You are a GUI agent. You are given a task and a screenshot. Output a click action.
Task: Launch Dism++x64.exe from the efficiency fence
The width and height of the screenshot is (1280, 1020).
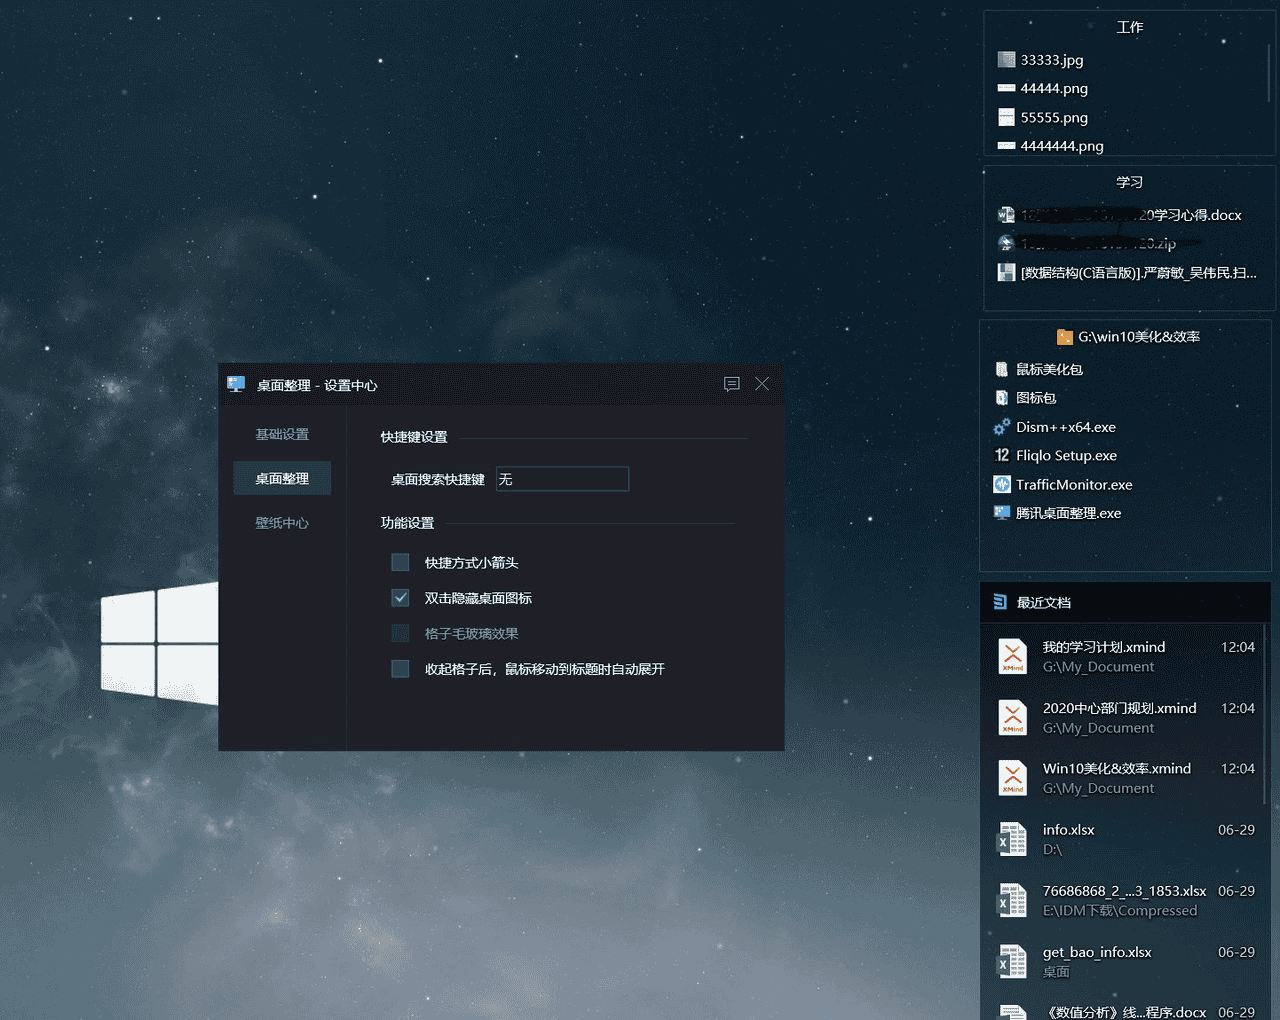[x=1066, y=427]
